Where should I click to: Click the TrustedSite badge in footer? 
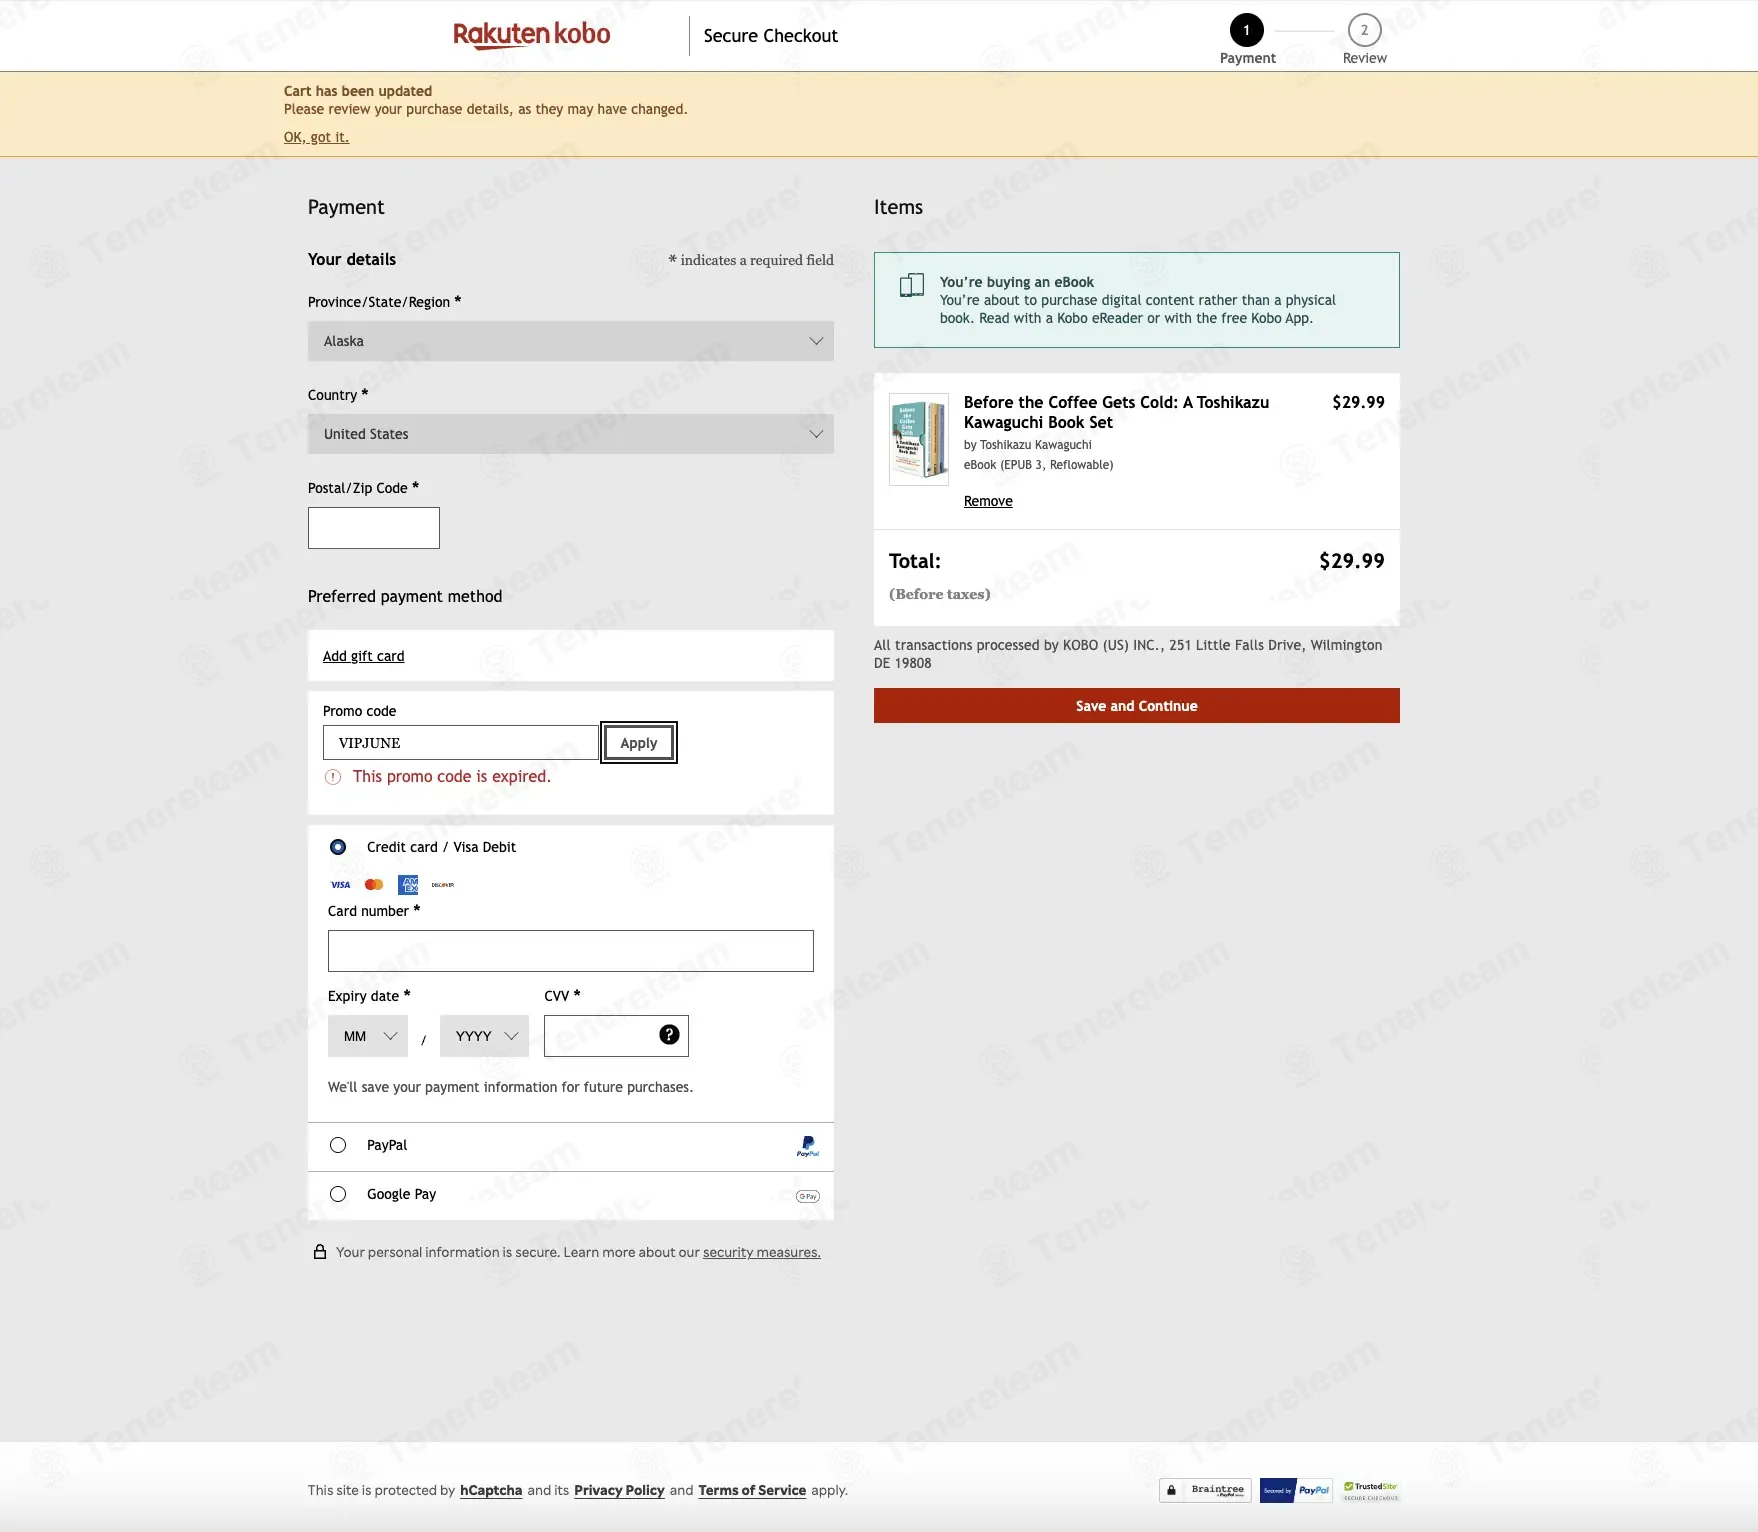click(x=1371, y=1490)
